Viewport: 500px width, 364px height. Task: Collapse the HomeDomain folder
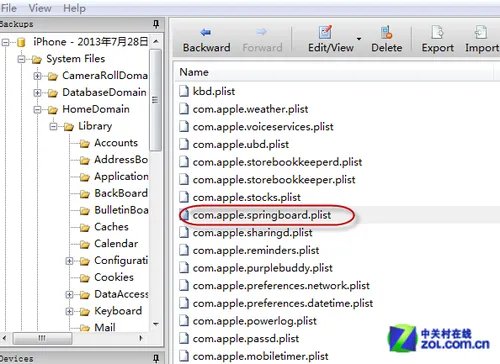point(37,109)
